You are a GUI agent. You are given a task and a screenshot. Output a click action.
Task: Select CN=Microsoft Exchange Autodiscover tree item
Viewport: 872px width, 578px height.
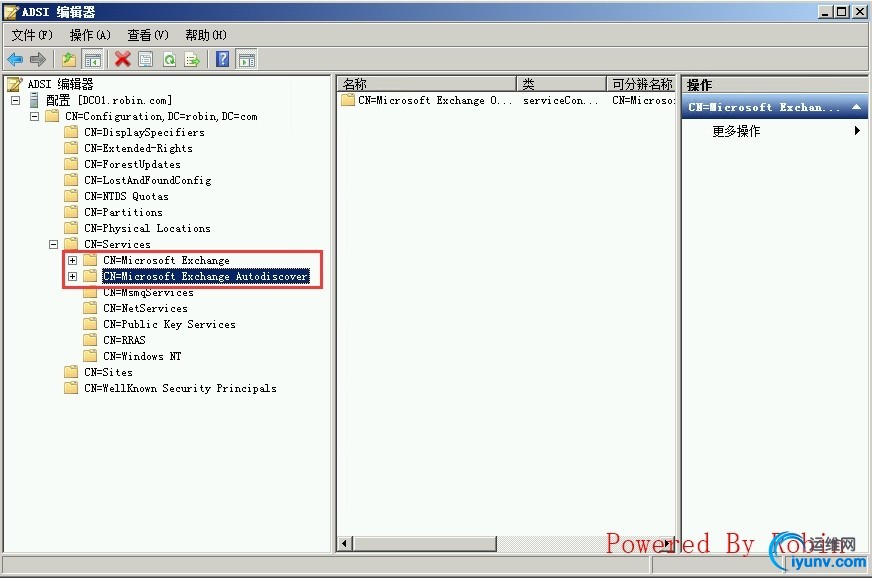point(205,276)
